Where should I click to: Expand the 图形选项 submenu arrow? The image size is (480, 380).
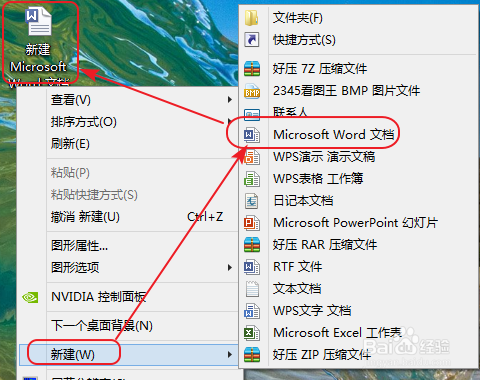coord(229,267)
